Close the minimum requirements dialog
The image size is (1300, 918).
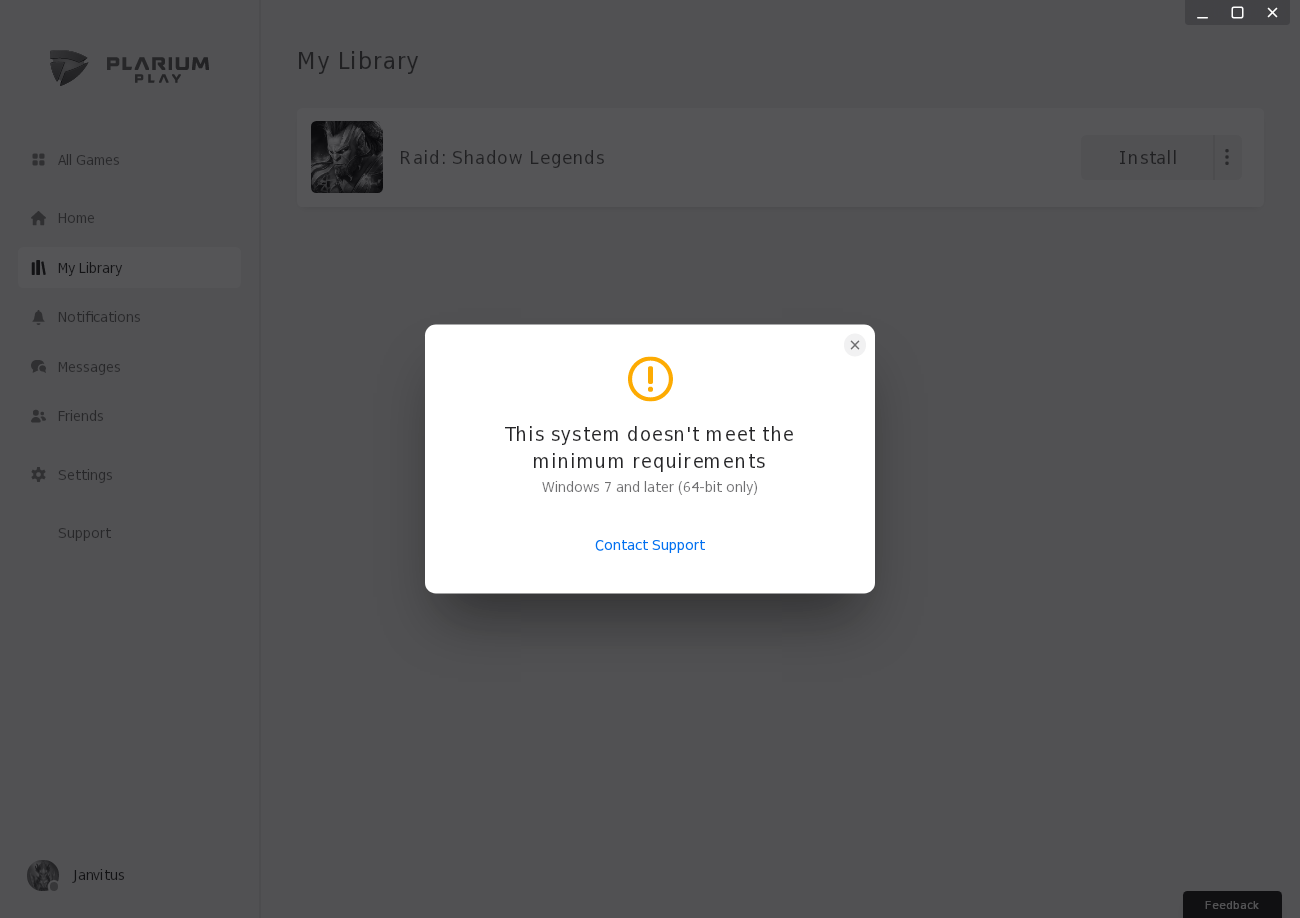(x=855, y=345)
